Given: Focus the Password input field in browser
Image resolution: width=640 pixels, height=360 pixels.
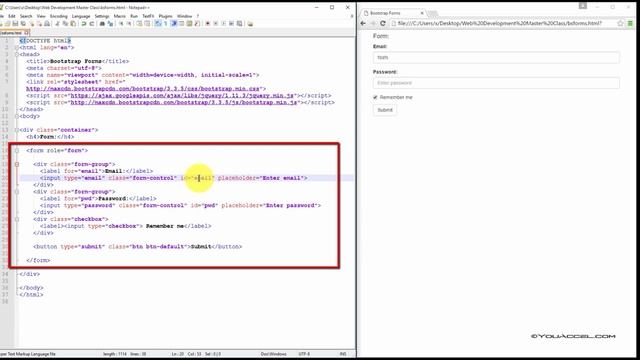Looking at the screenshot, I should 496,83.
